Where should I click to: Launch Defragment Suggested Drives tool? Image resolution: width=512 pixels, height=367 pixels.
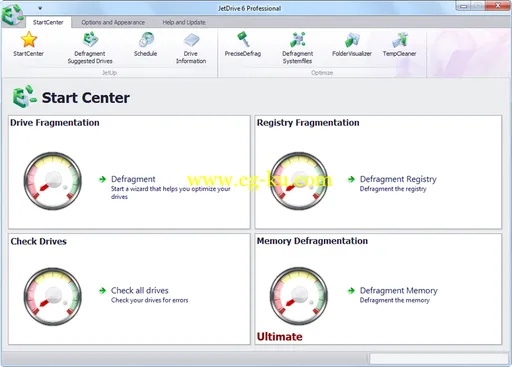tap(90, 48)
